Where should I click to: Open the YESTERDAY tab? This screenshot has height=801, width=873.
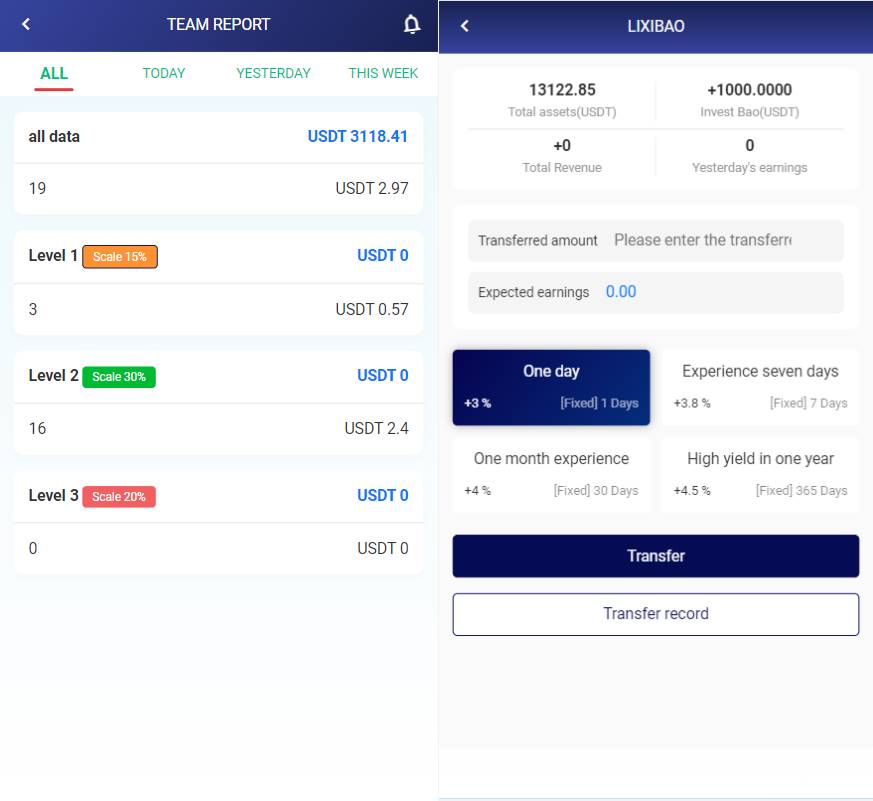tap(273, 73)
